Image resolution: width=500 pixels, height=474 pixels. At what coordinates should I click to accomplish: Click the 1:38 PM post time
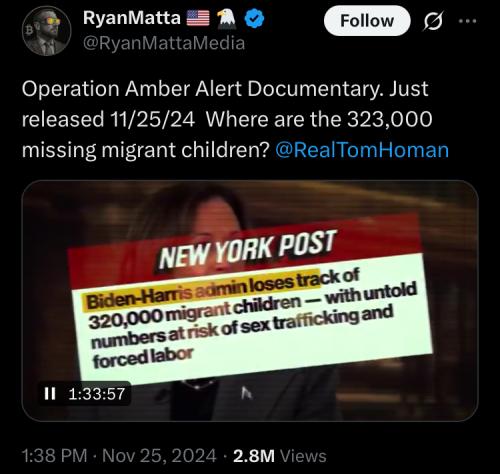(x=54, y=456)
